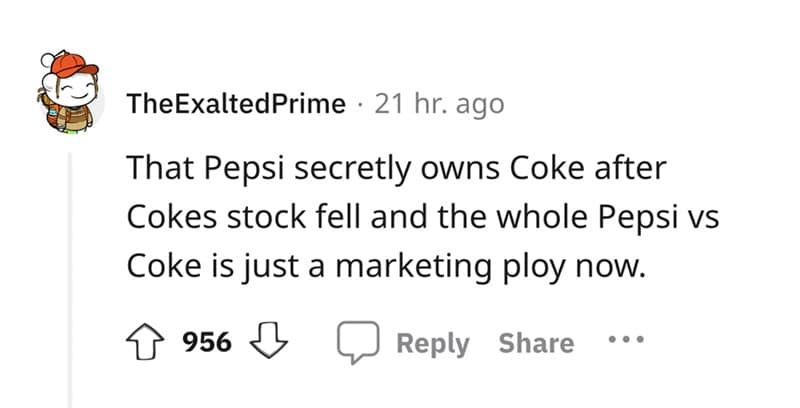This screenshot has height=408, width=800.
Task: Click the 956 vote count
Action: coord(207,343)
